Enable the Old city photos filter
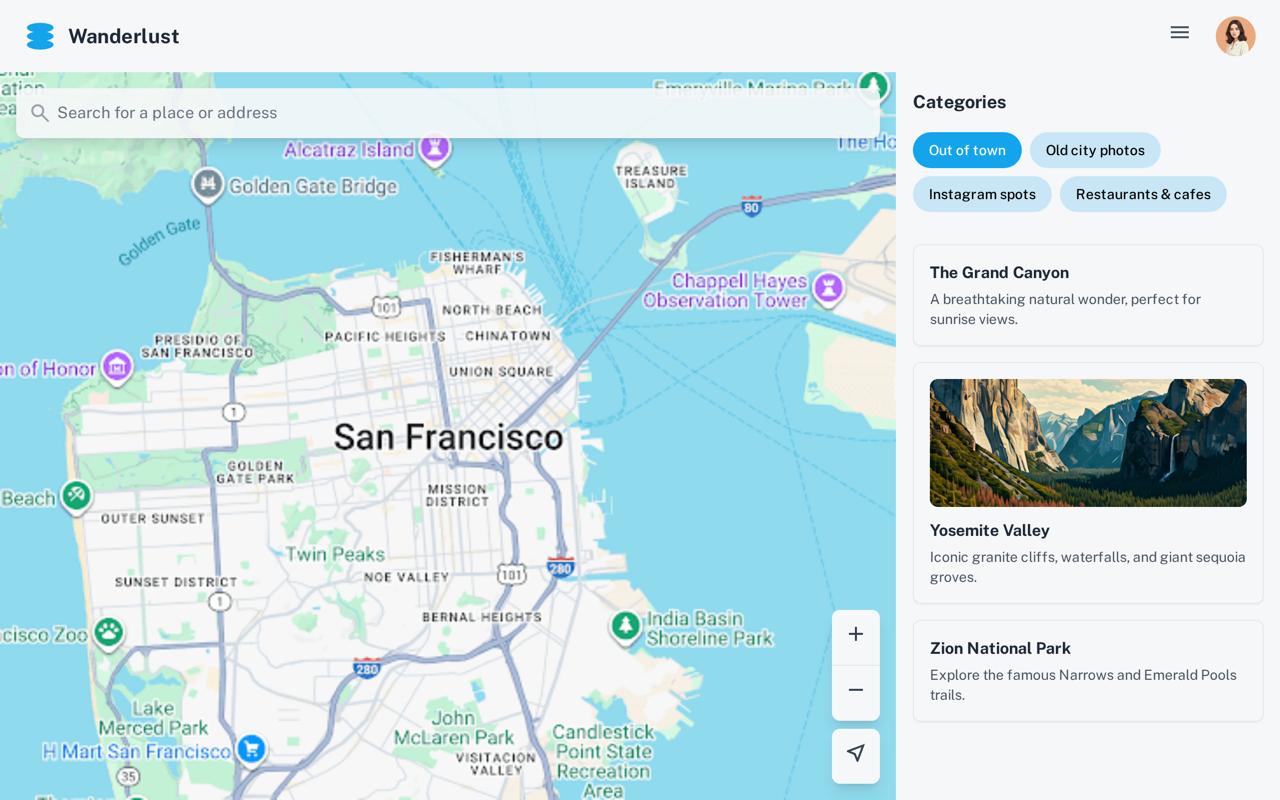Viewport: 1280px width, 800px height. click(x=1094, y=150)
